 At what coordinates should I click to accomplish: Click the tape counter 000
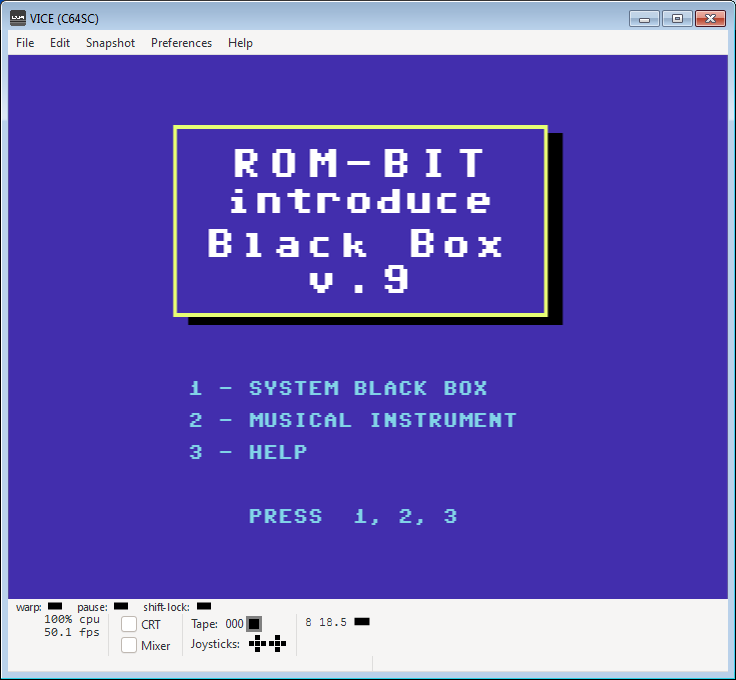tap(234, 624)
